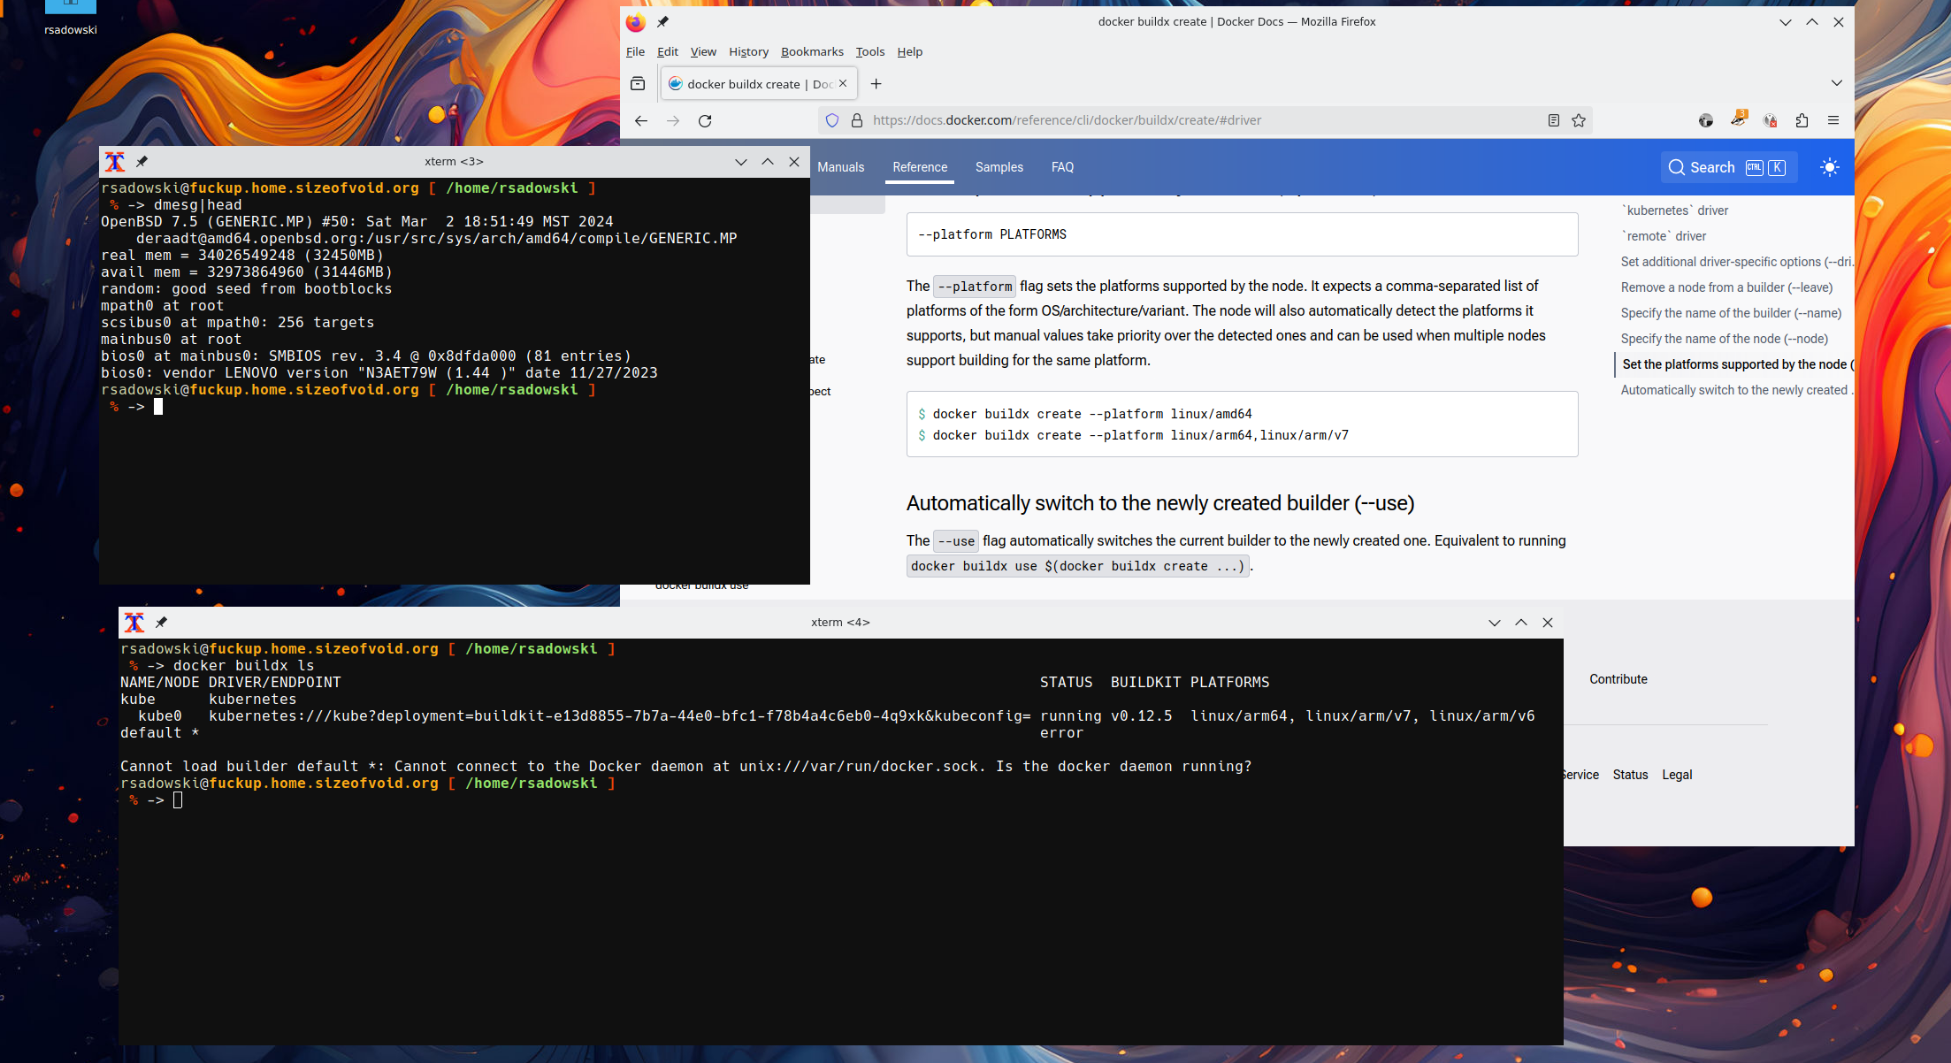Image resolution: width=1951 pixels, height=1063 pixels.
Task: Click Firefox logo window menu icon
Action: [x=636, y=22]
